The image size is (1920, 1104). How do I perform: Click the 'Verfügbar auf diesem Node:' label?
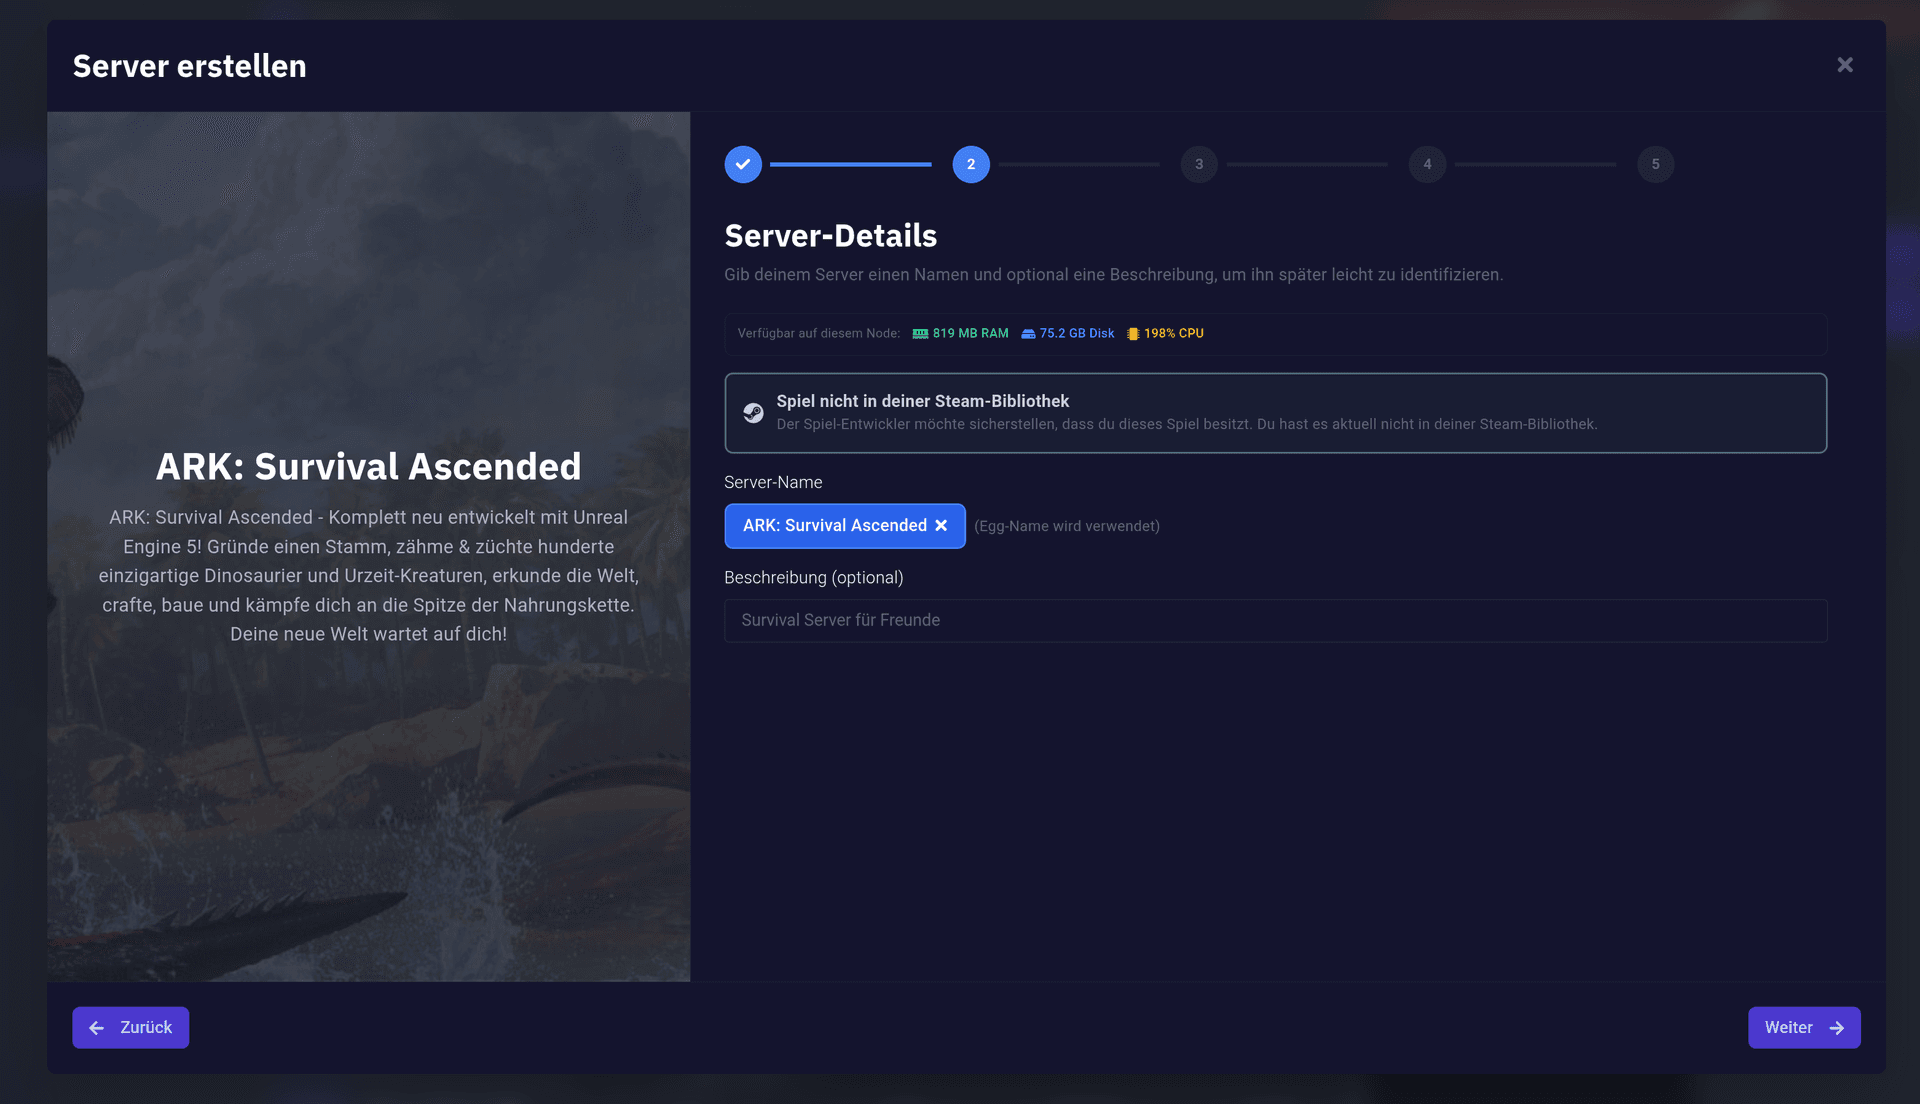click(819, 334)
